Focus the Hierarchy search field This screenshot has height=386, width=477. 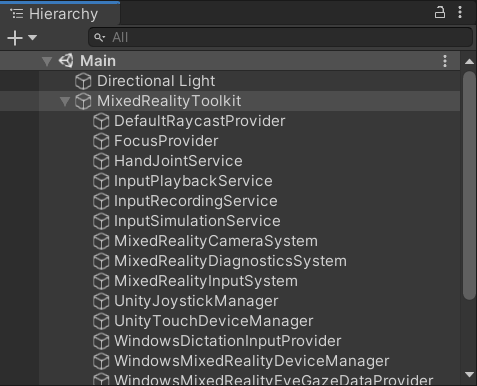pyautogui.click(x=280, y=37)
